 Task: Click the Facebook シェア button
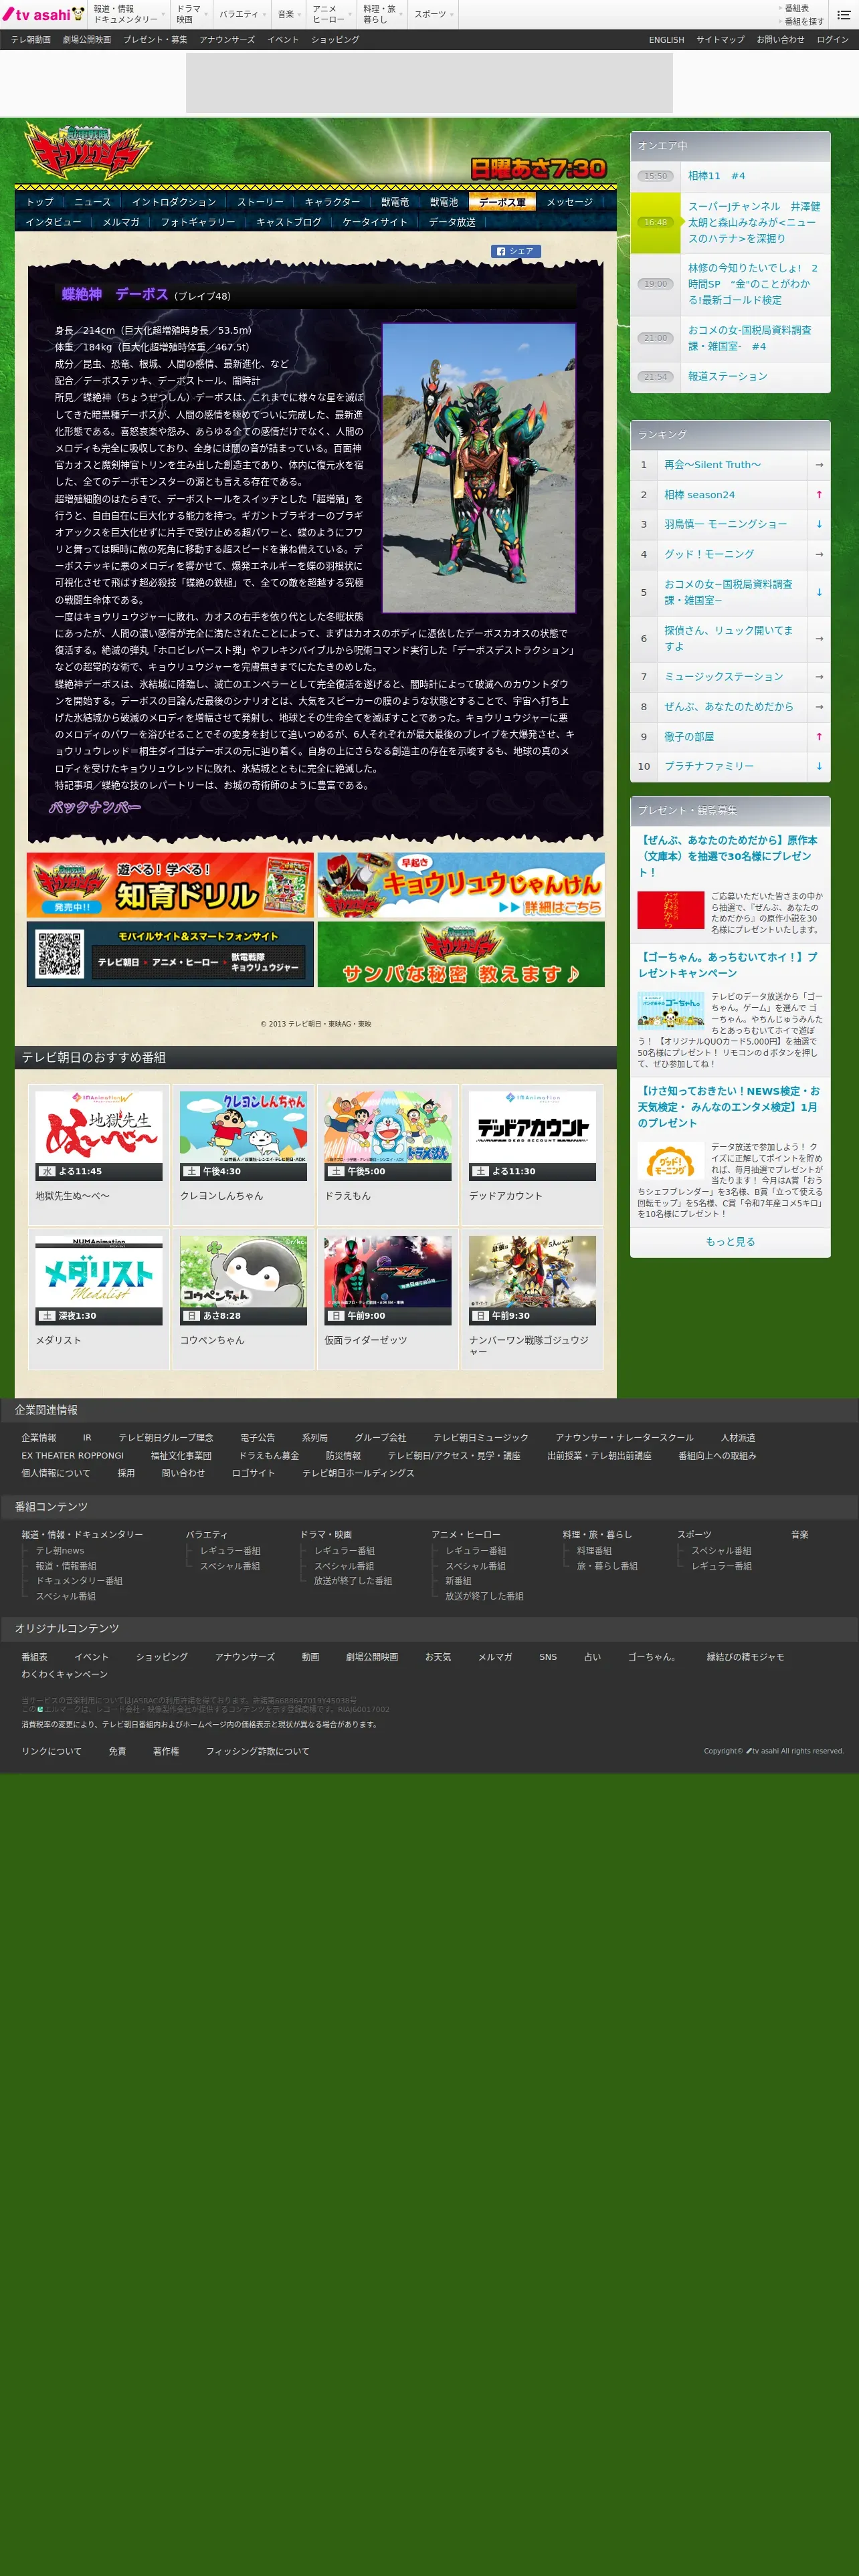click(515, 251)
